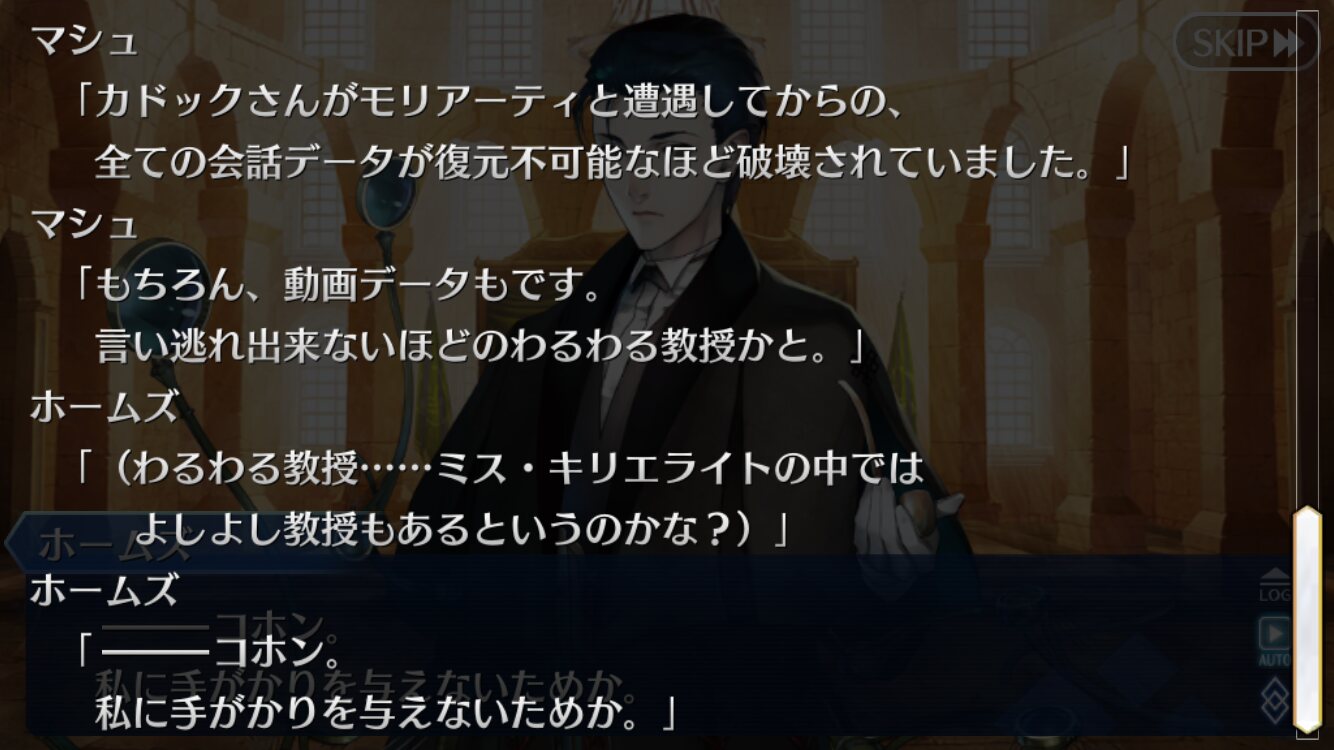Open the LOG icon above AUTO
The width and height of the screenshot is (1334, 750).
point(1275,586)
